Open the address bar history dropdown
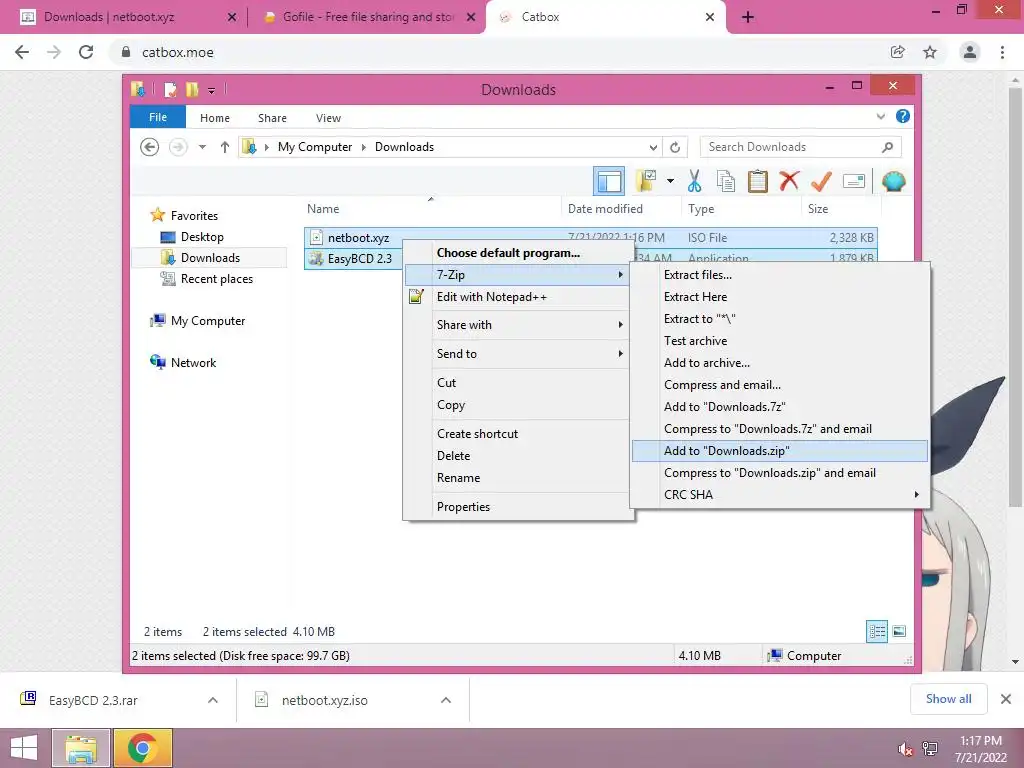The width and height of the screenshot is (1024, 768). 653,147
